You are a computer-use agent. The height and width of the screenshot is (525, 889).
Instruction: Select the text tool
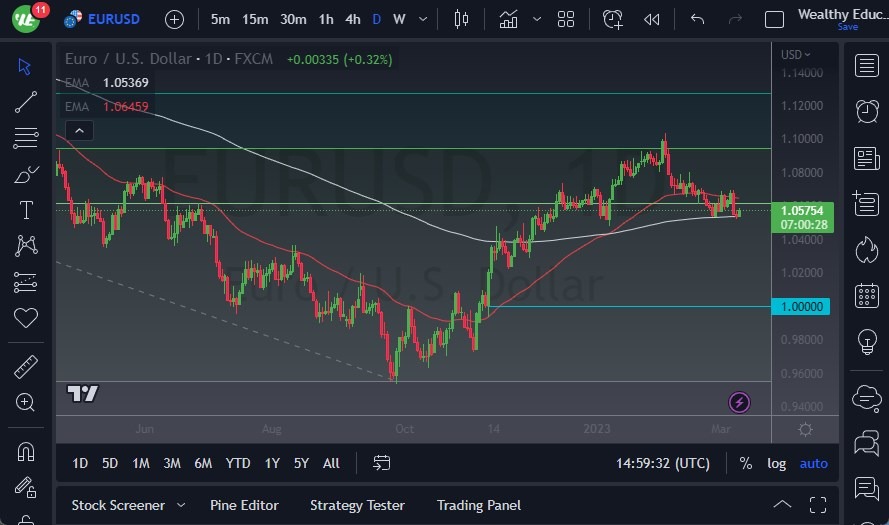26,210
